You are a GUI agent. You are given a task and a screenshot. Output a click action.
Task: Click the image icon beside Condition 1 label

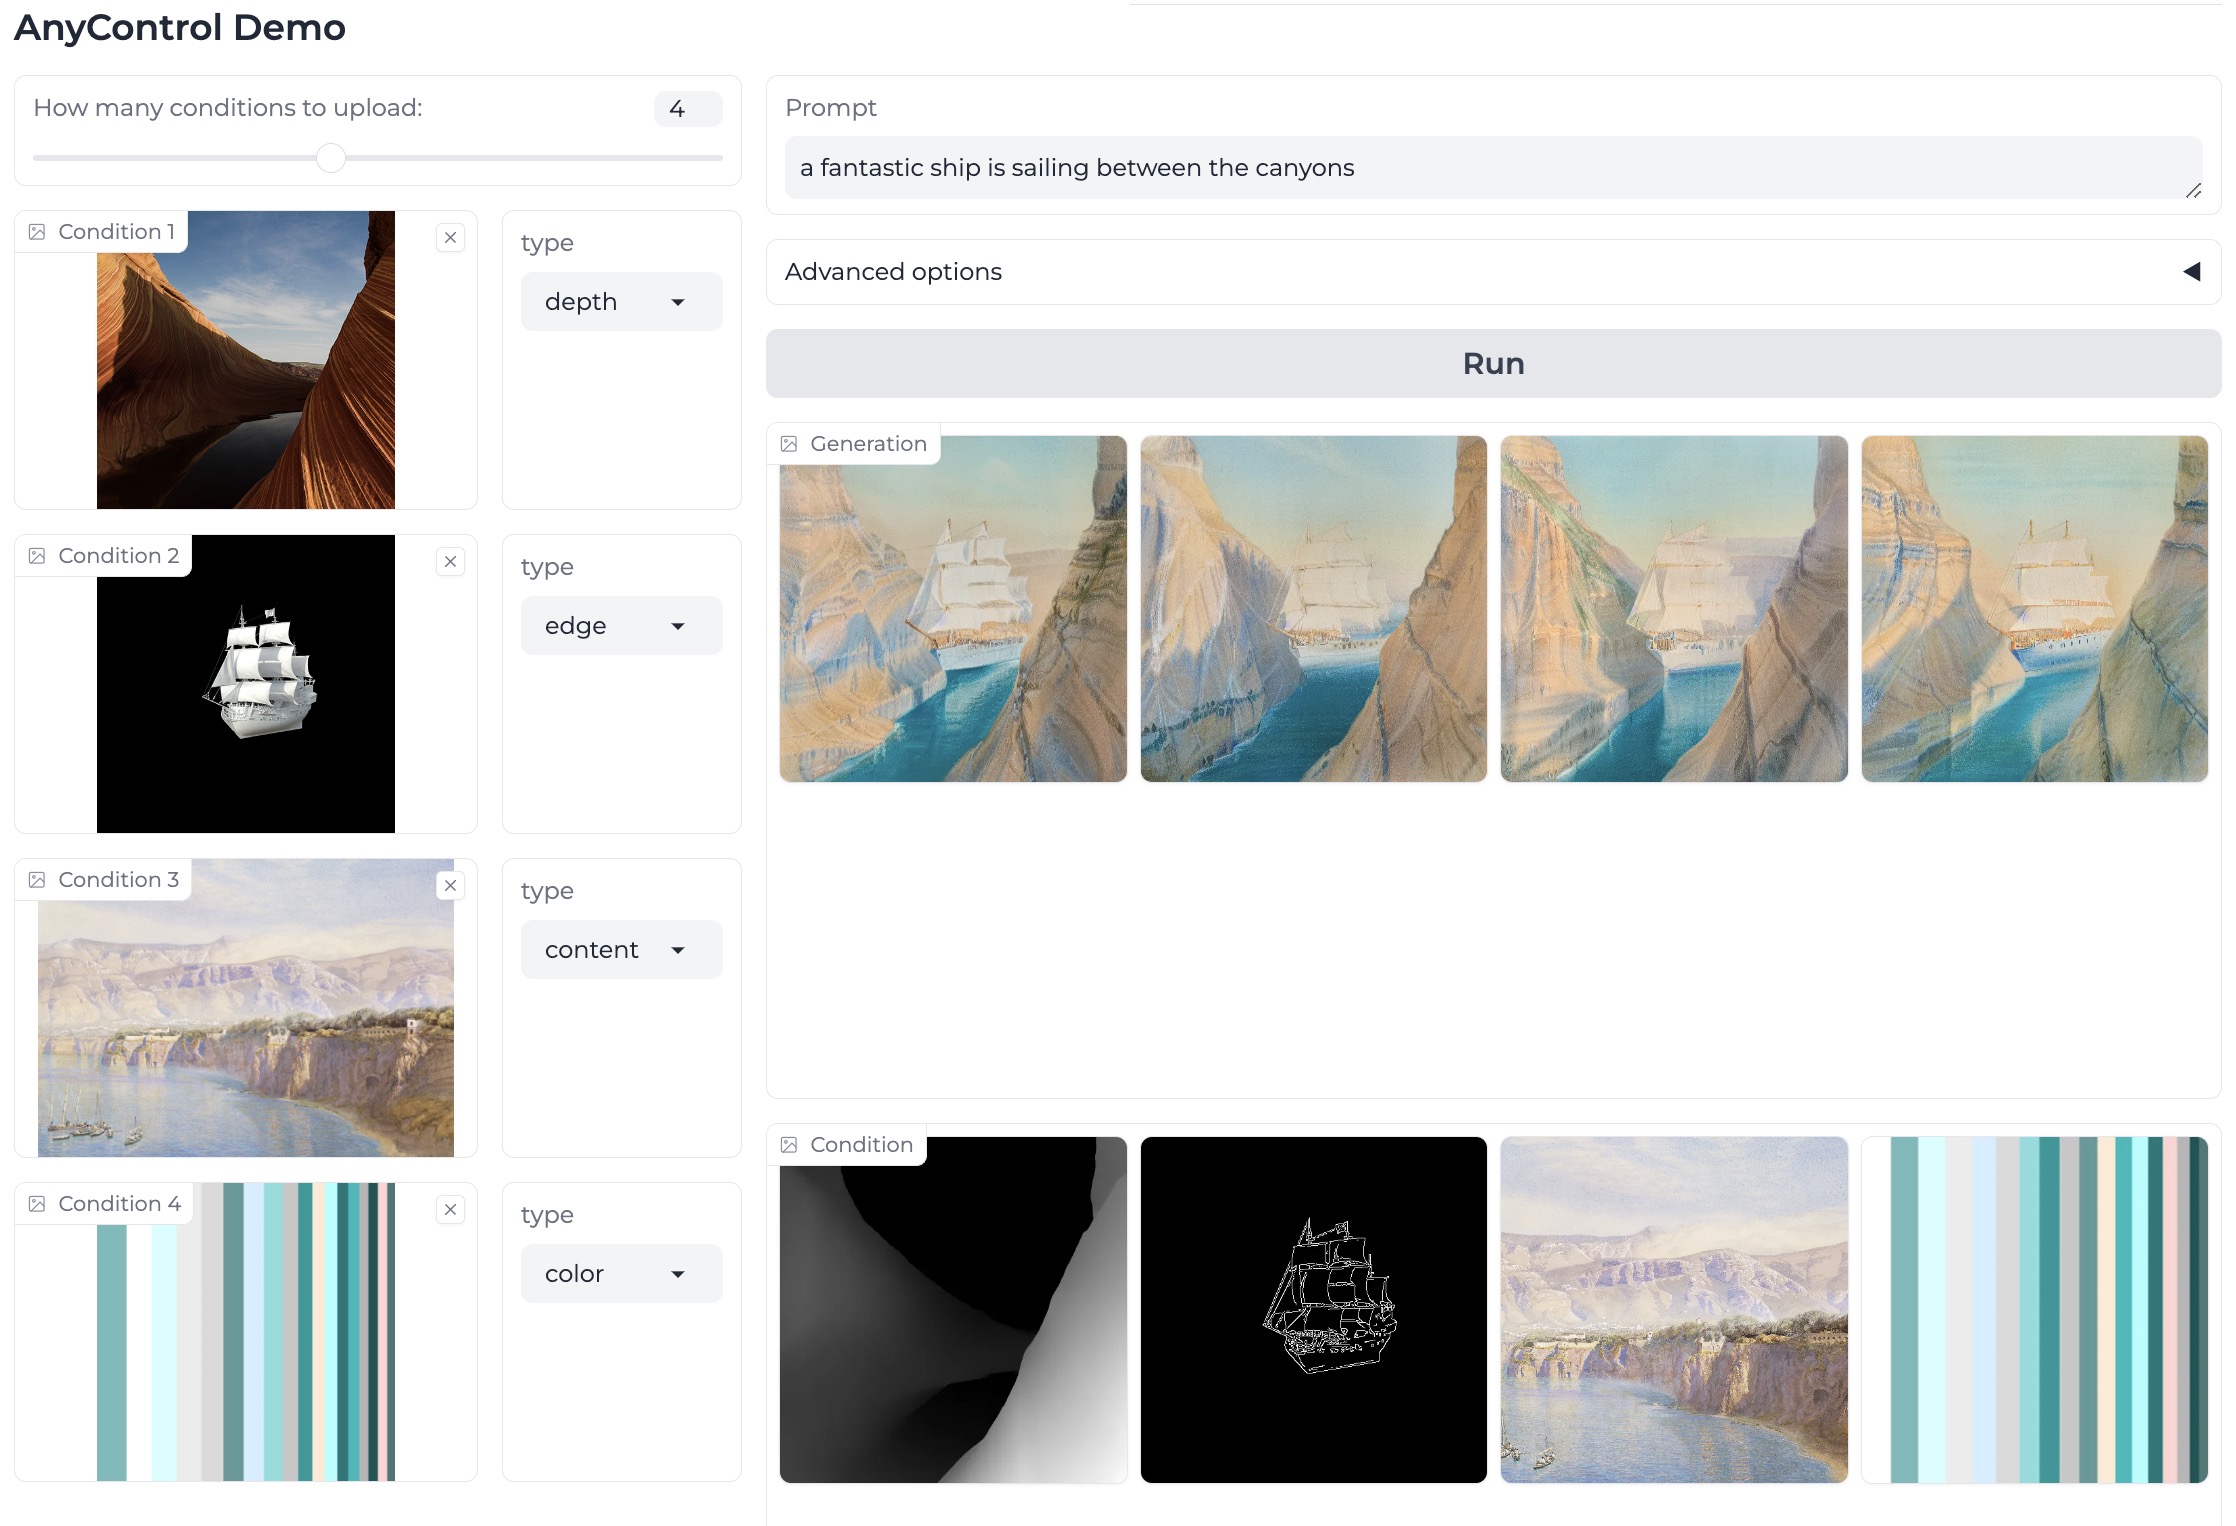click(x=37, y=232)
